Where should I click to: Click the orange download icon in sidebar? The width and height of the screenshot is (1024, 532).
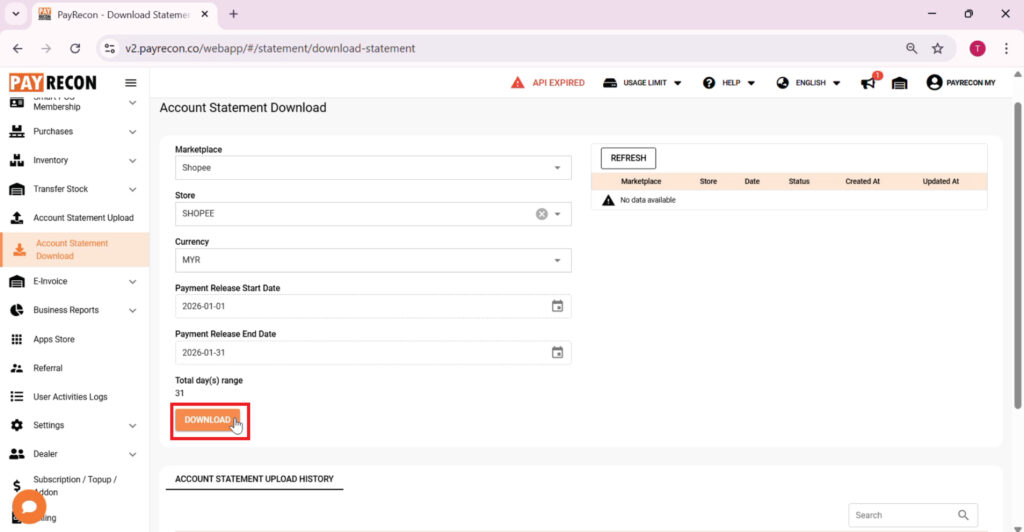20,249
